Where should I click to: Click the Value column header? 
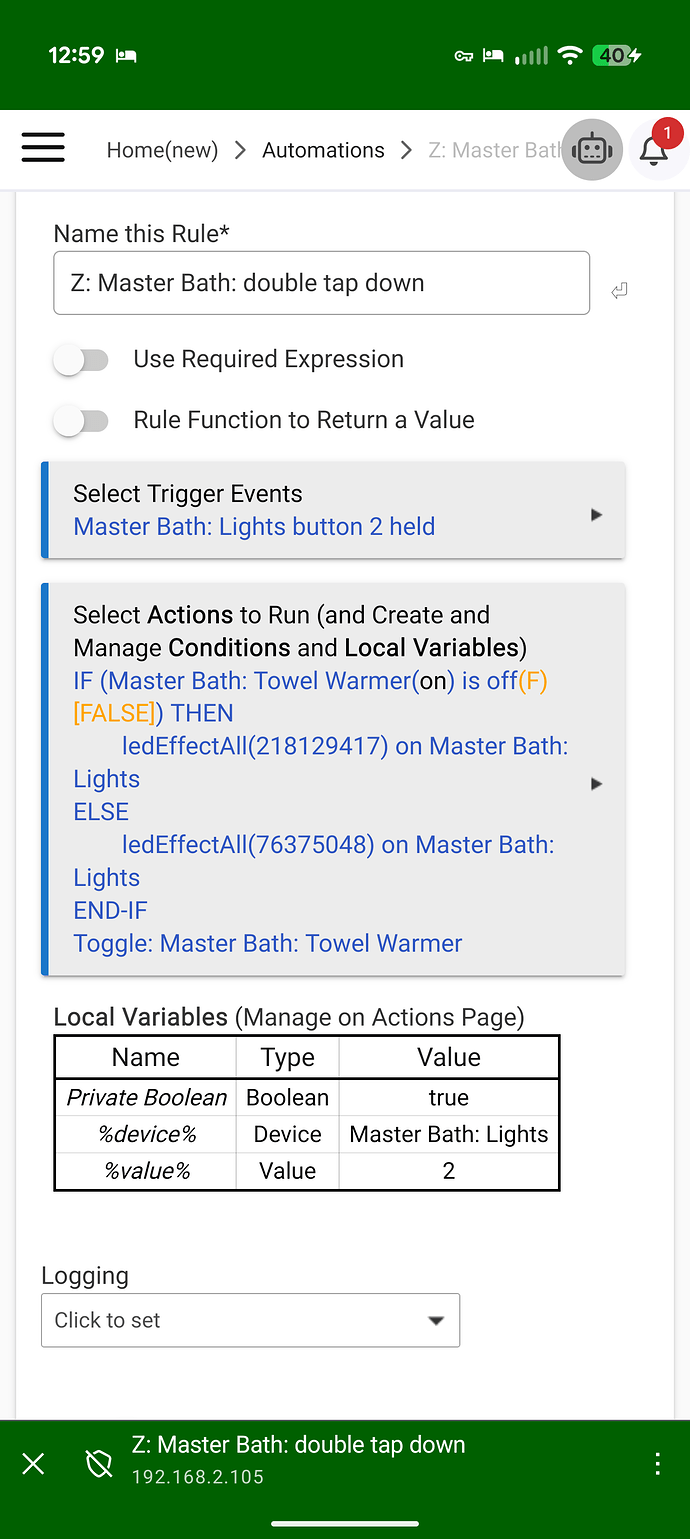click(449, 1058)
